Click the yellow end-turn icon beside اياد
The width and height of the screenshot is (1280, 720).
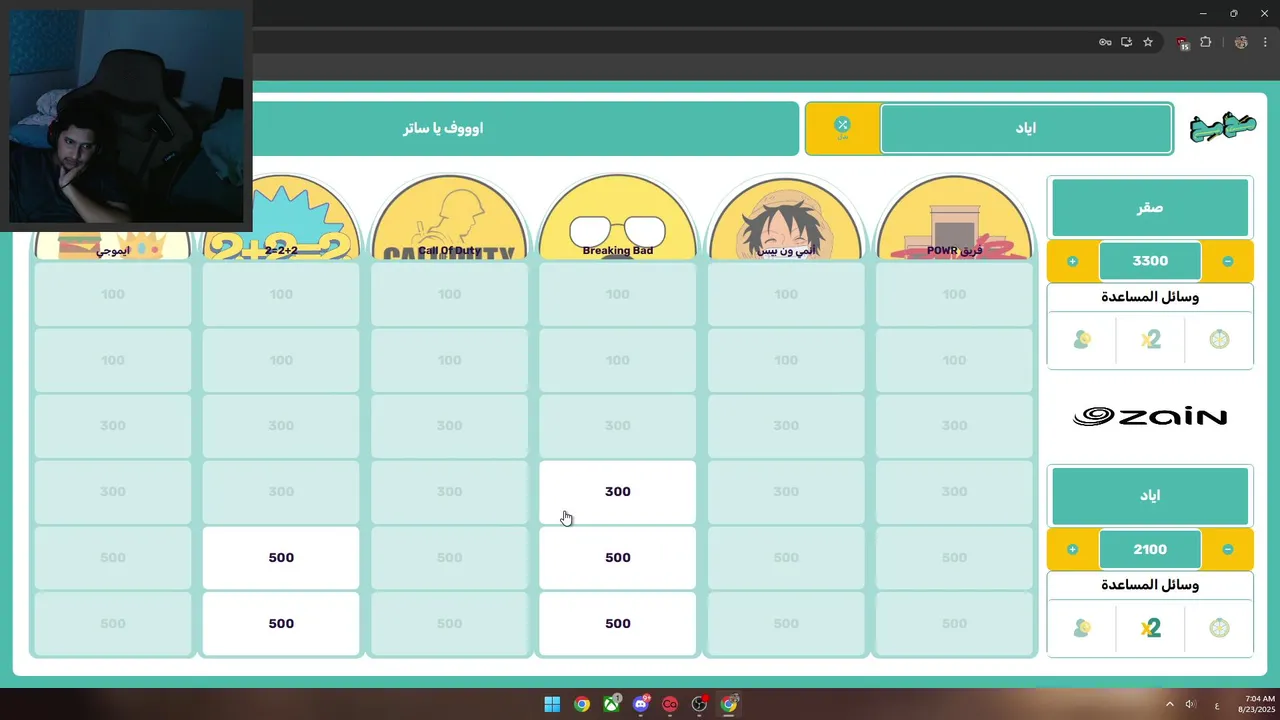click(x=842, y=128)
